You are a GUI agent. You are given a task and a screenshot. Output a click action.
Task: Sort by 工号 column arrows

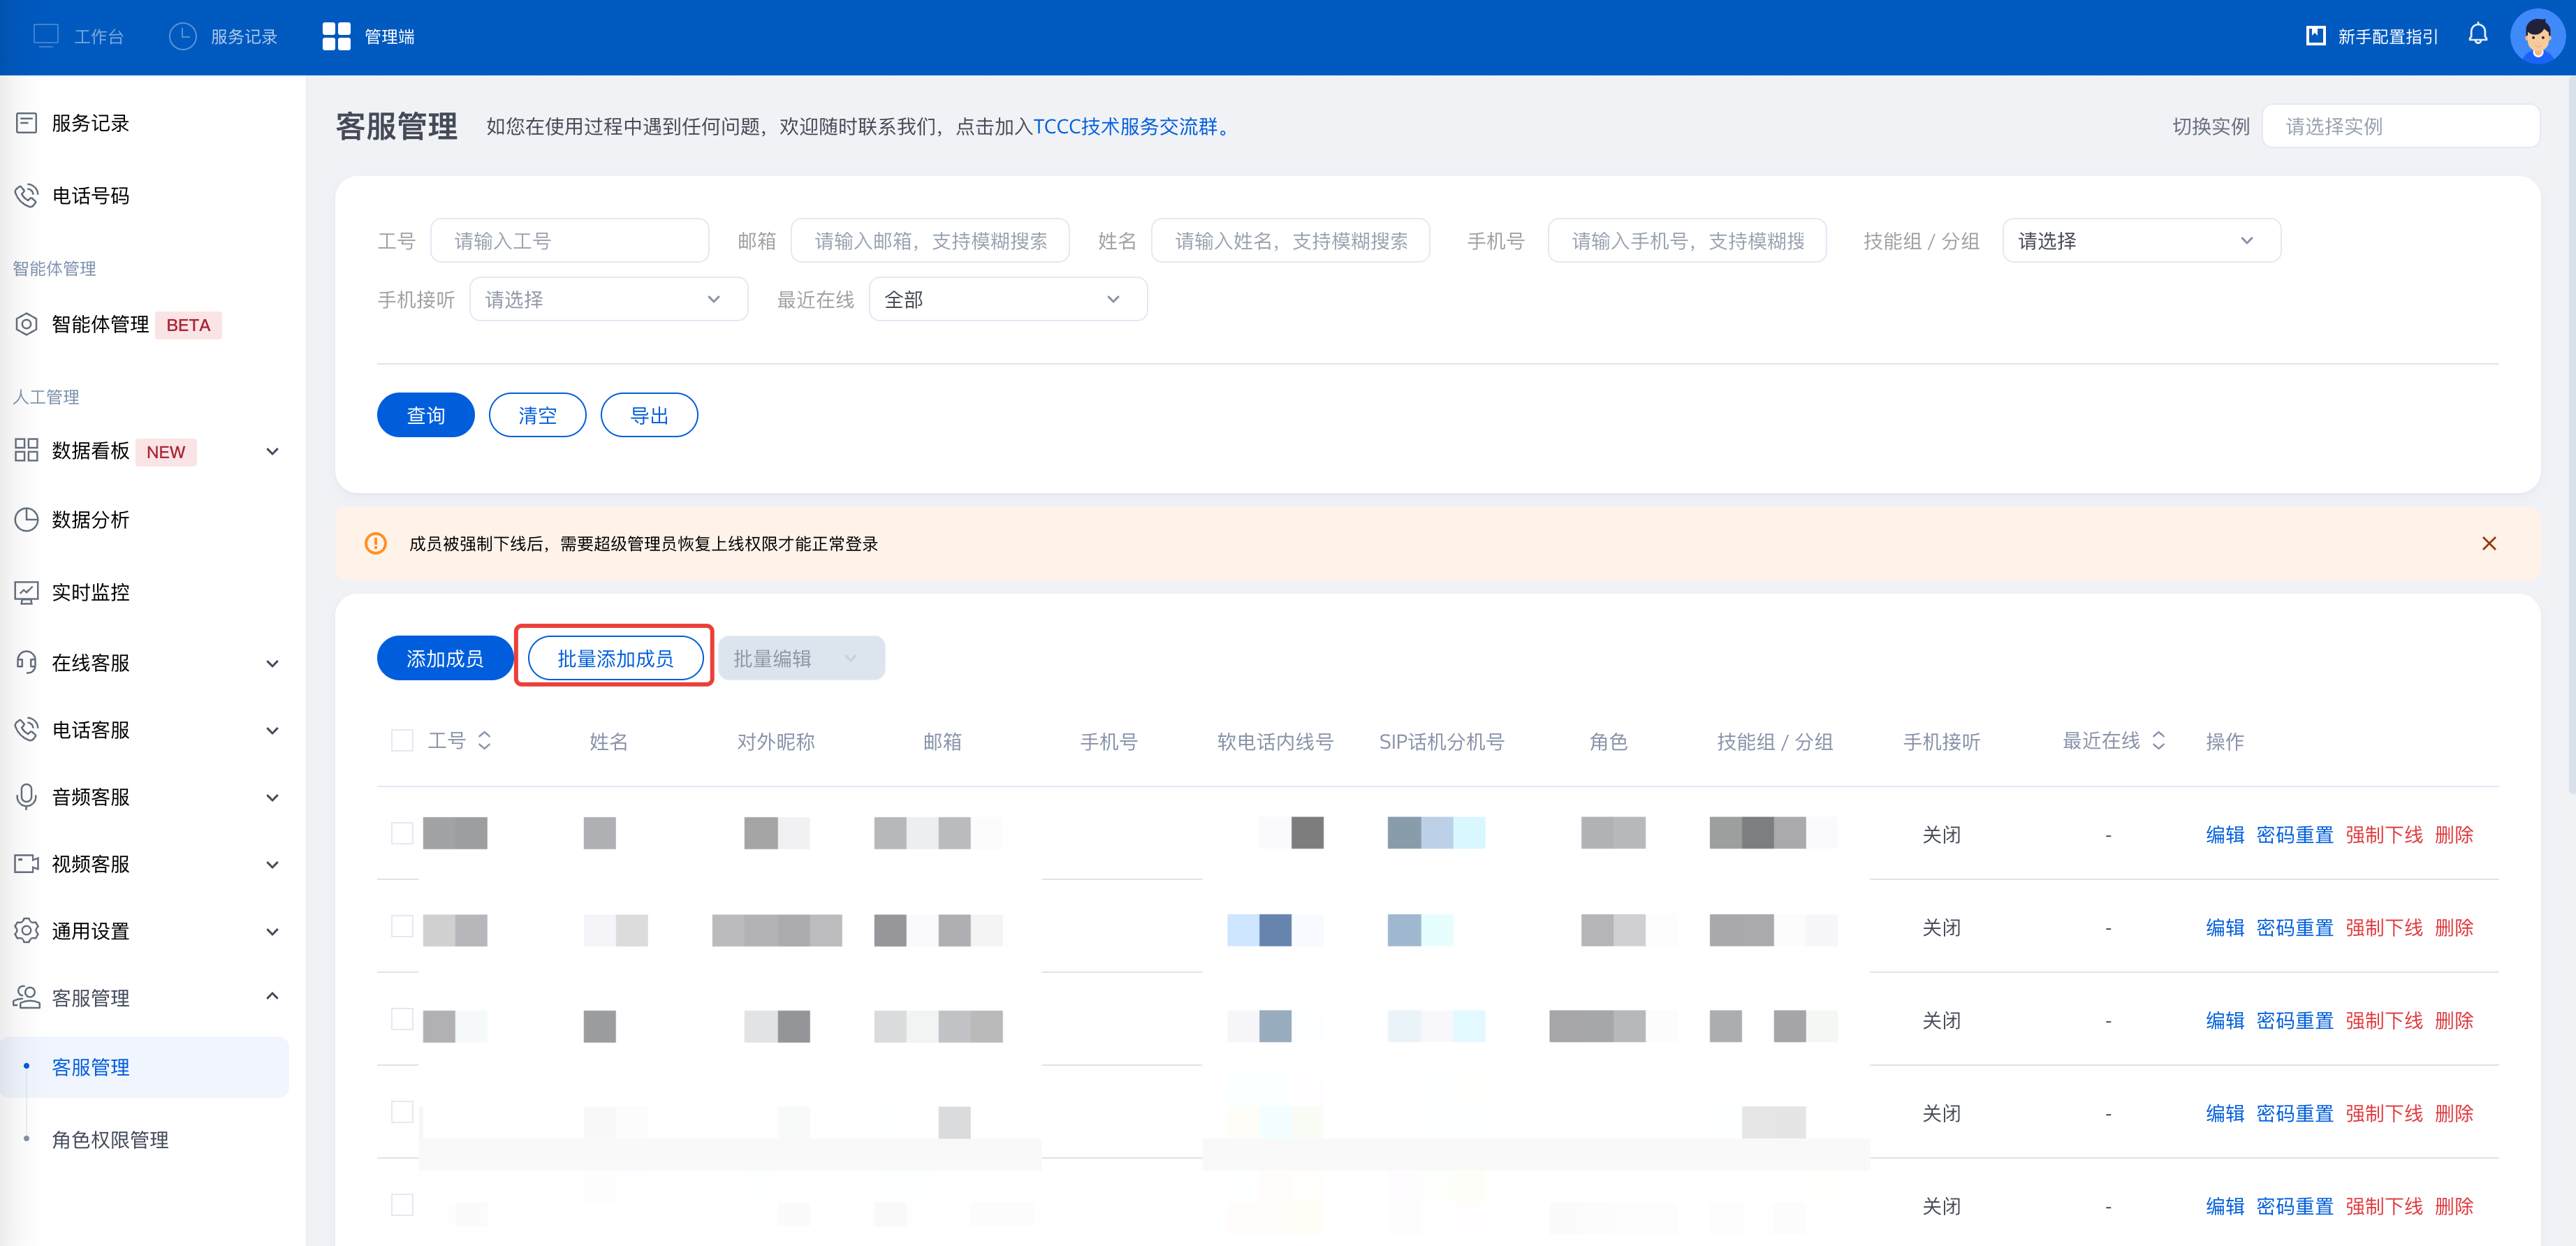point(485,741)
